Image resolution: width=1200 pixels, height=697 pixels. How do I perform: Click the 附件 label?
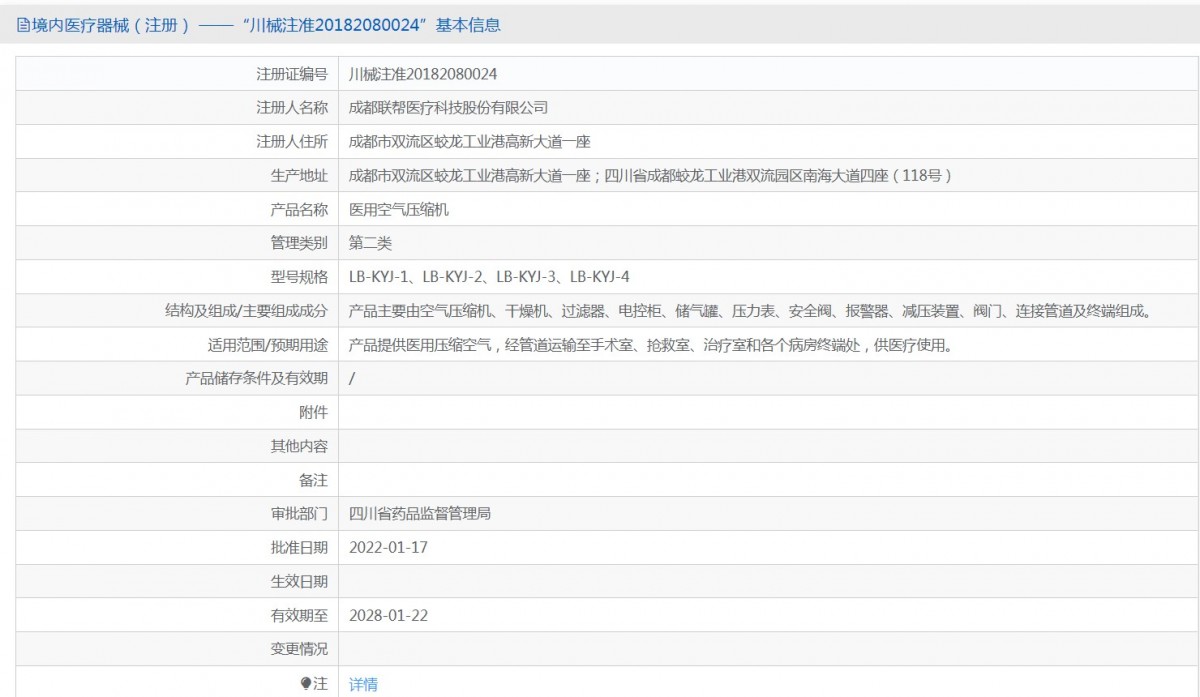[314, 412]
